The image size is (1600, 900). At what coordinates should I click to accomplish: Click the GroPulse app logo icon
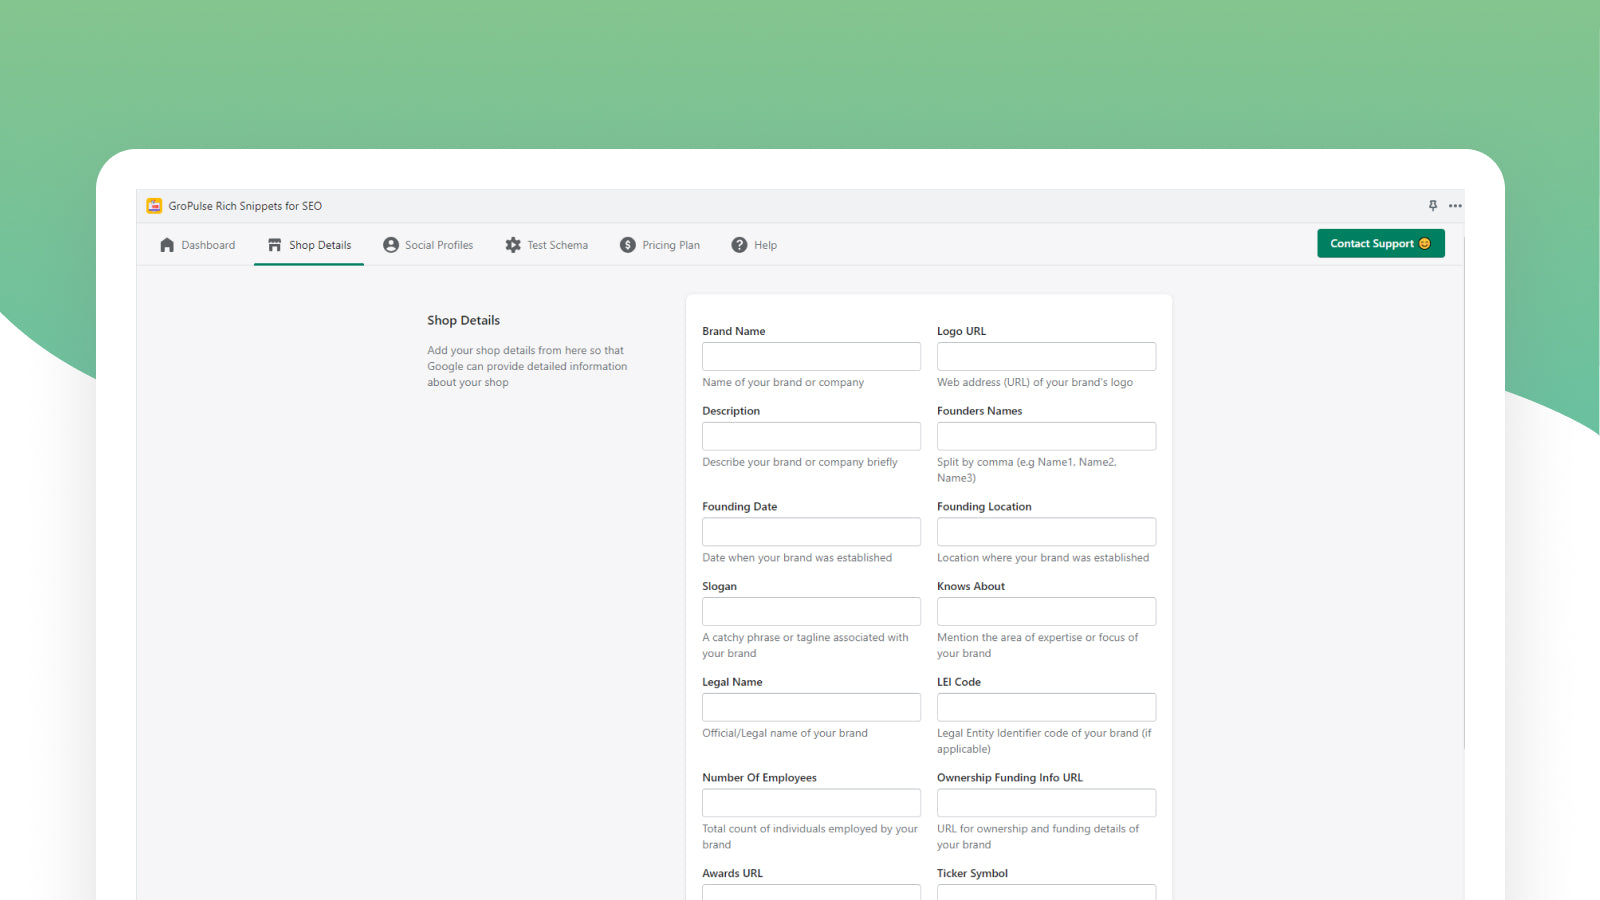pyautogui.click(x=154, y=206)
